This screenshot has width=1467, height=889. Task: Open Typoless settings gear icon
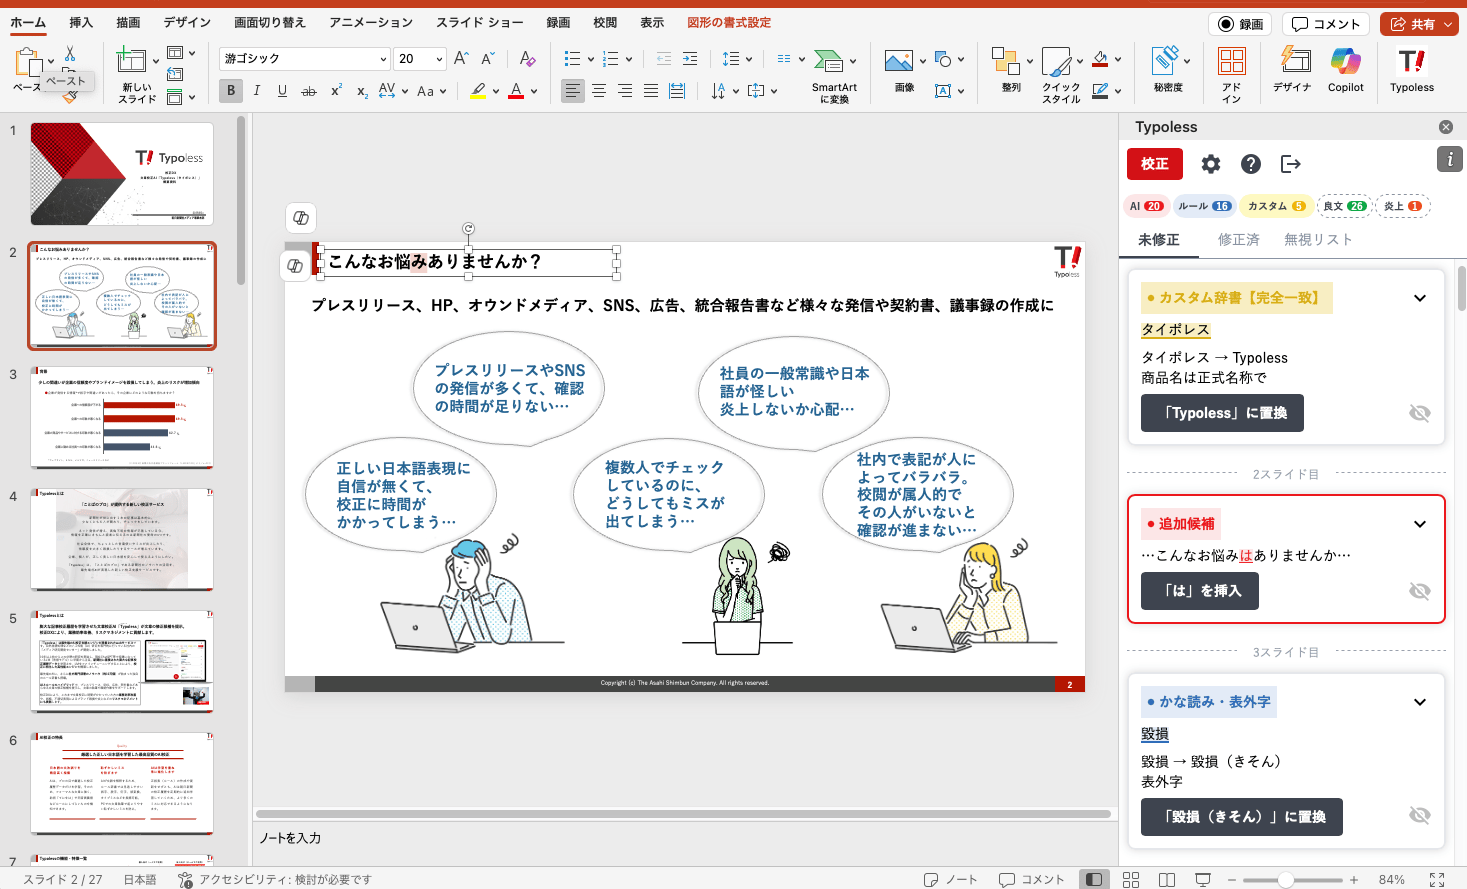point(1211,164)
